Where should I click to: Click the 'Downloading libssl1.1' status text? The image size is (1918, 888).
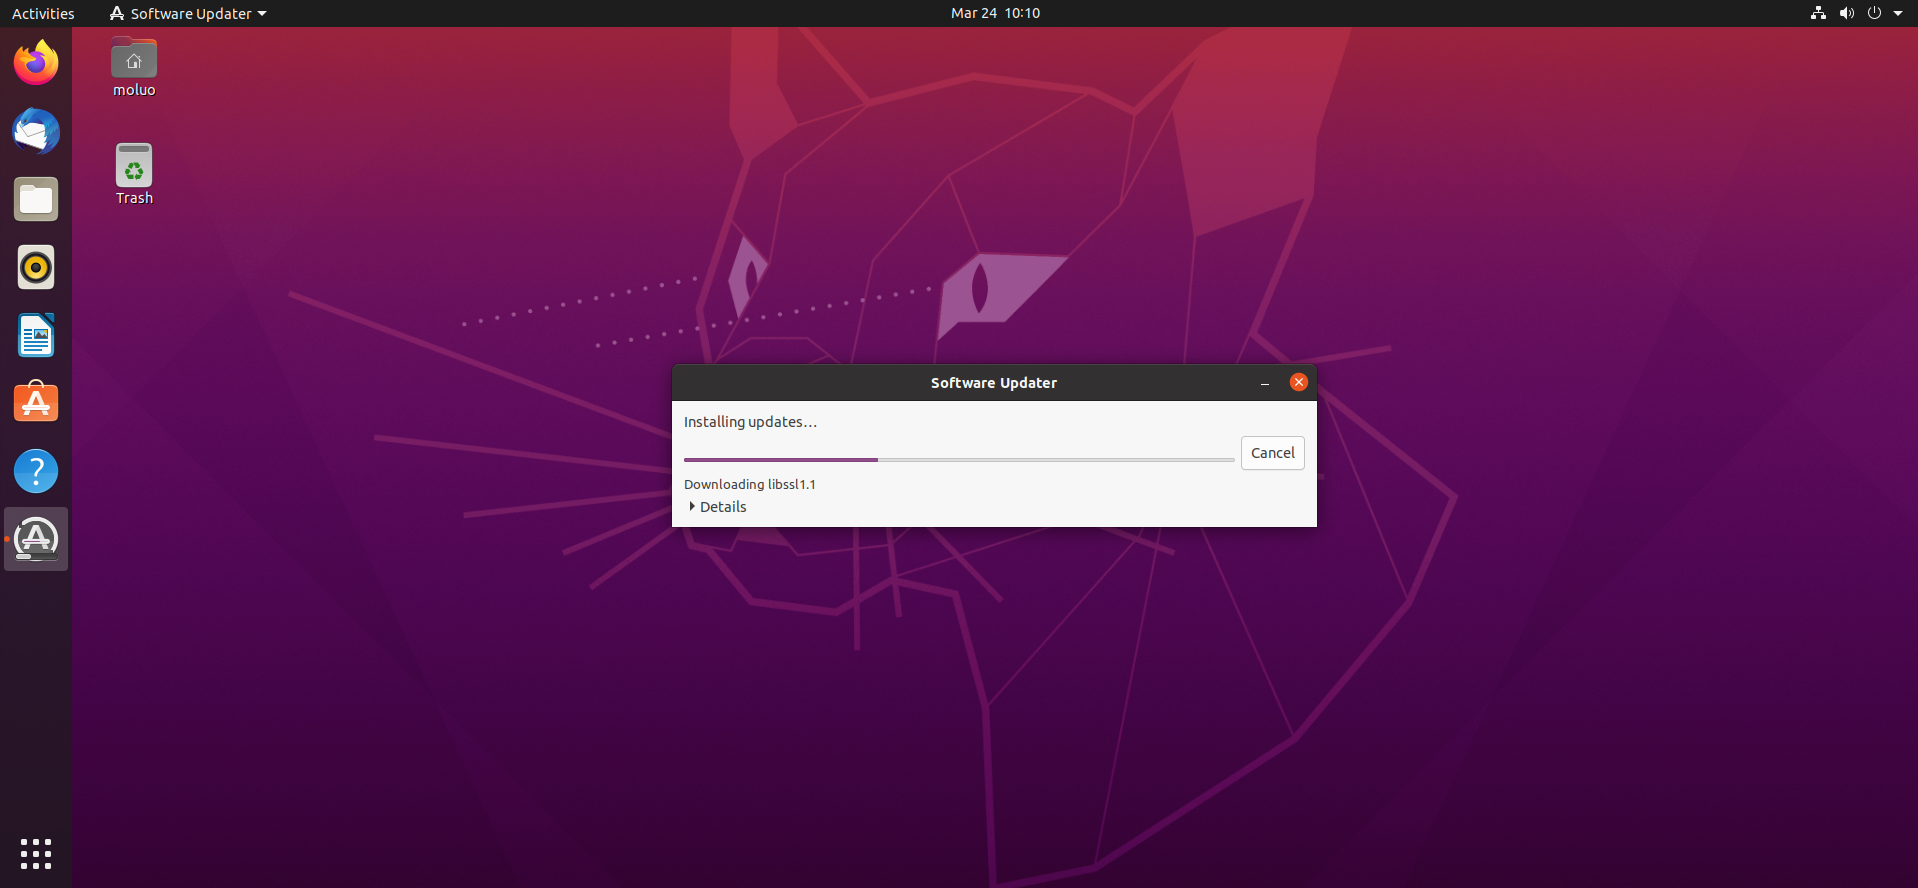(x=750, y=484)
